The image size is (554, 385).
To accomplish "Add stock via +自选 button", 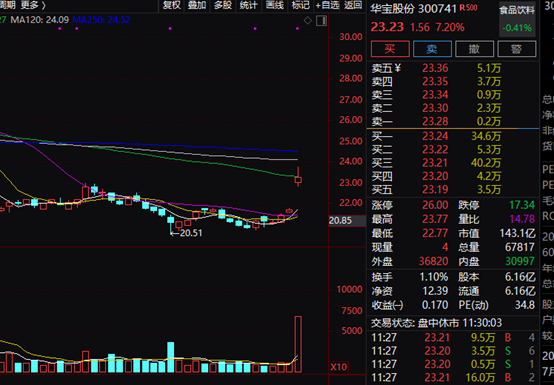I will pos(327,5).
